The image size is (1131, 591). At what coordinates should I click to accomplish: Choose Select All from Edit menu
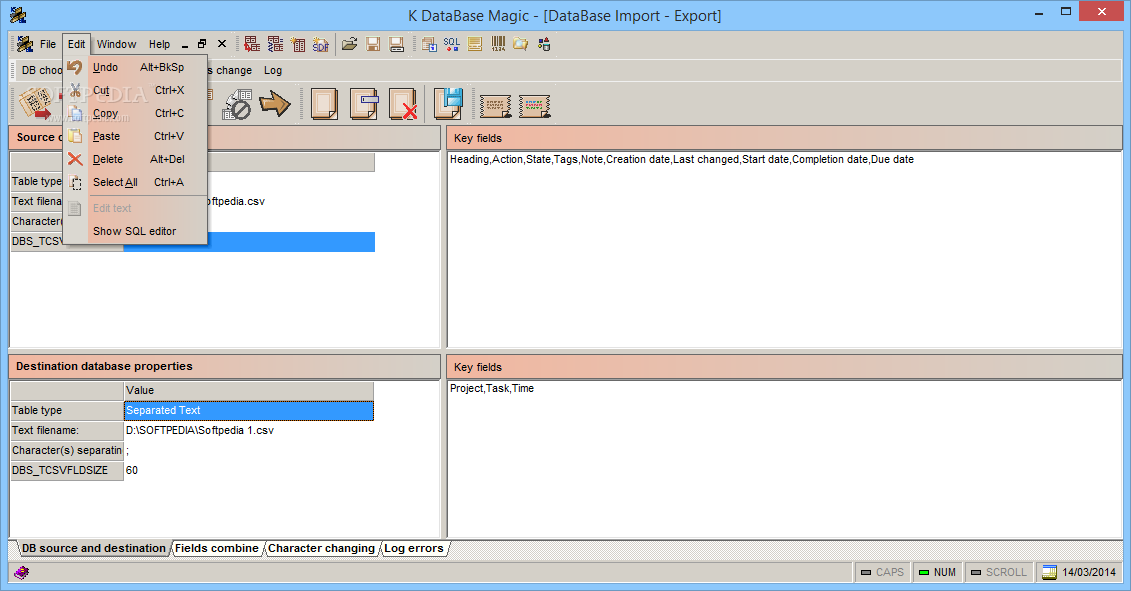[x=136, y=183]
